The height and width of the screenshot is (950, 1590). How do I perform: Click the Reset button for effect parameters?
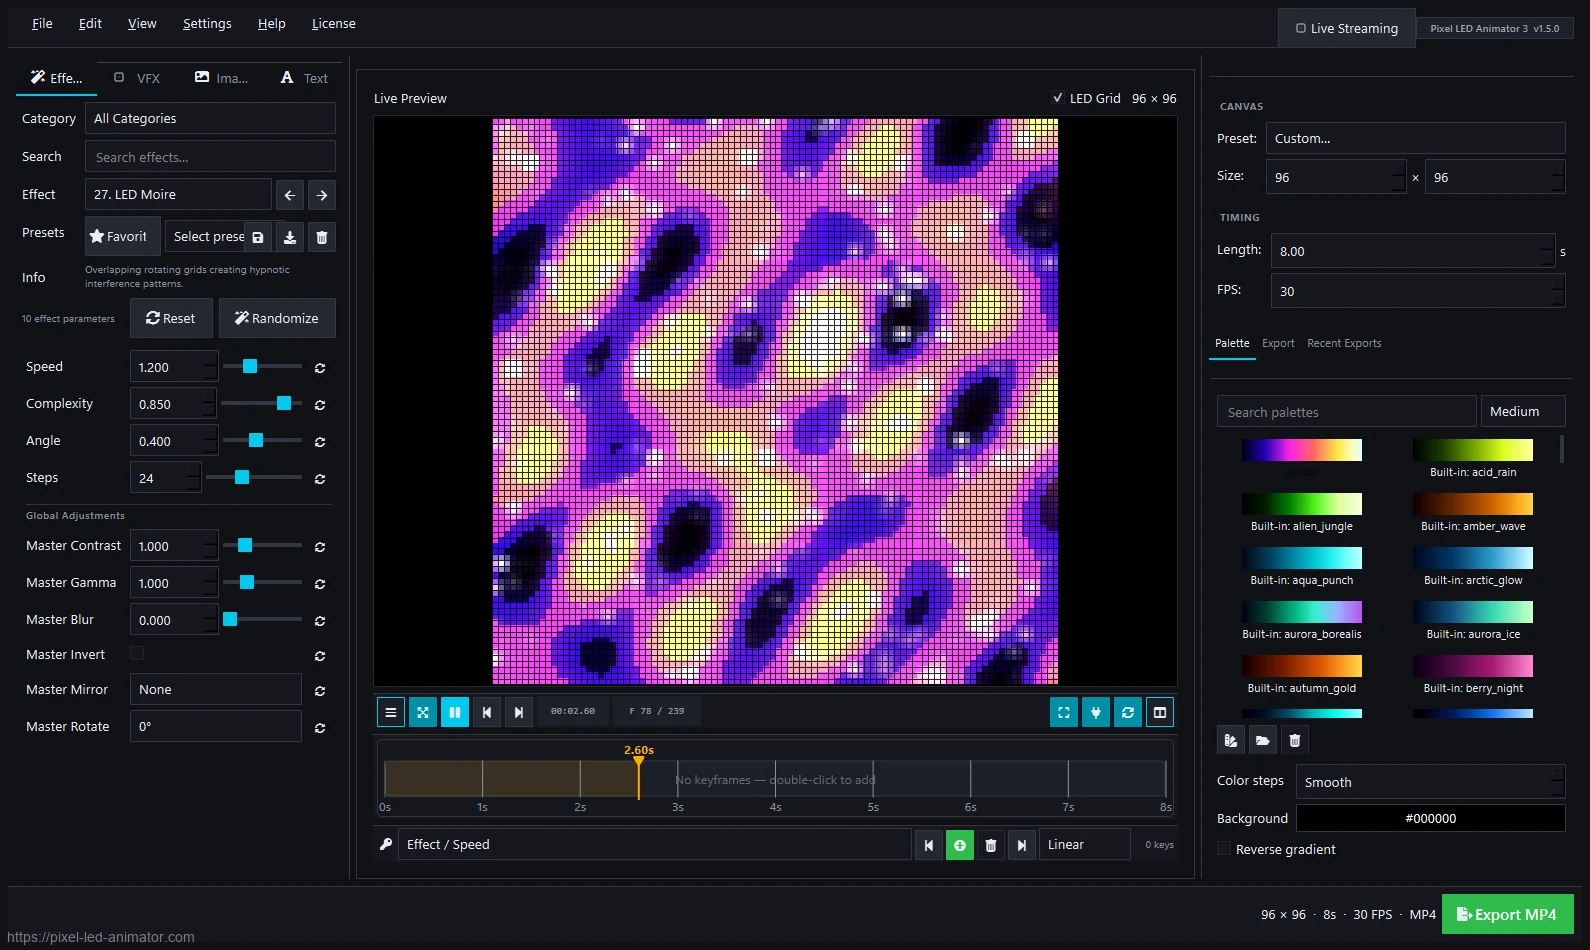tap(171, 318)
